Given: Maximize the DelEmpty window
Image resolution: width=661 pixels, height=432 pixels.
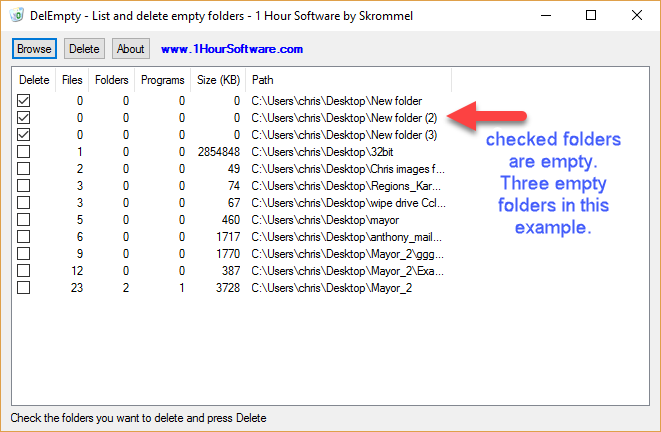Looking at the screenshot, I should [591, 16].
